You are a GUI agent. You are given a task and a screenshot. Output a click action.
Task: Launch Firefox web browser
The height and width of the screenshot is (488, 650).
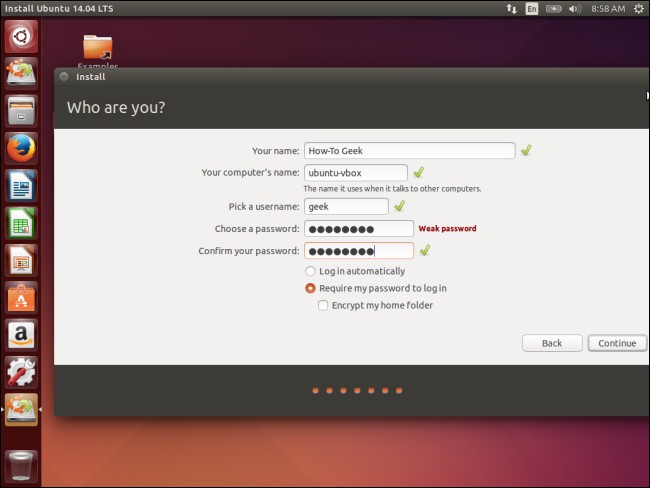coord(21,148)
